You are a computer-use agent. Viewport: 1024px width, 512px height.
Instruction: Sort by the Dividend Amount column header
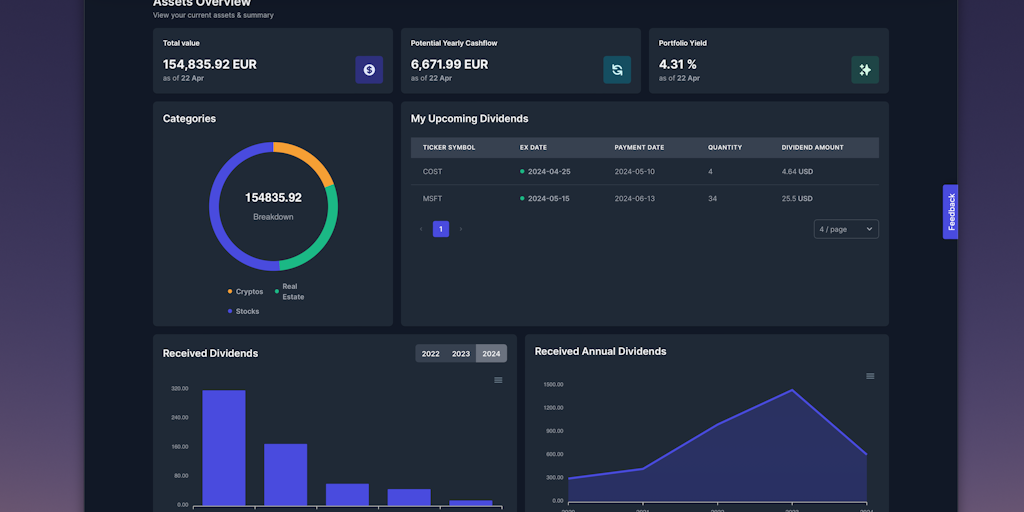812,148
